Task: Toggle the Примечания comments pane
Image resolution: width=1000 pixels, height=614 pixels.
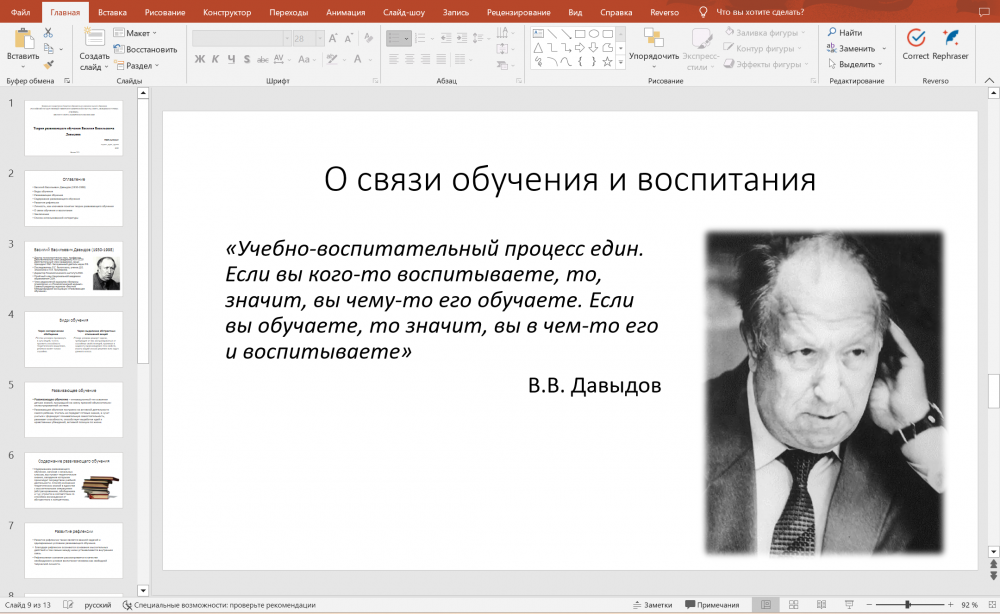Action: click(712, 605)
